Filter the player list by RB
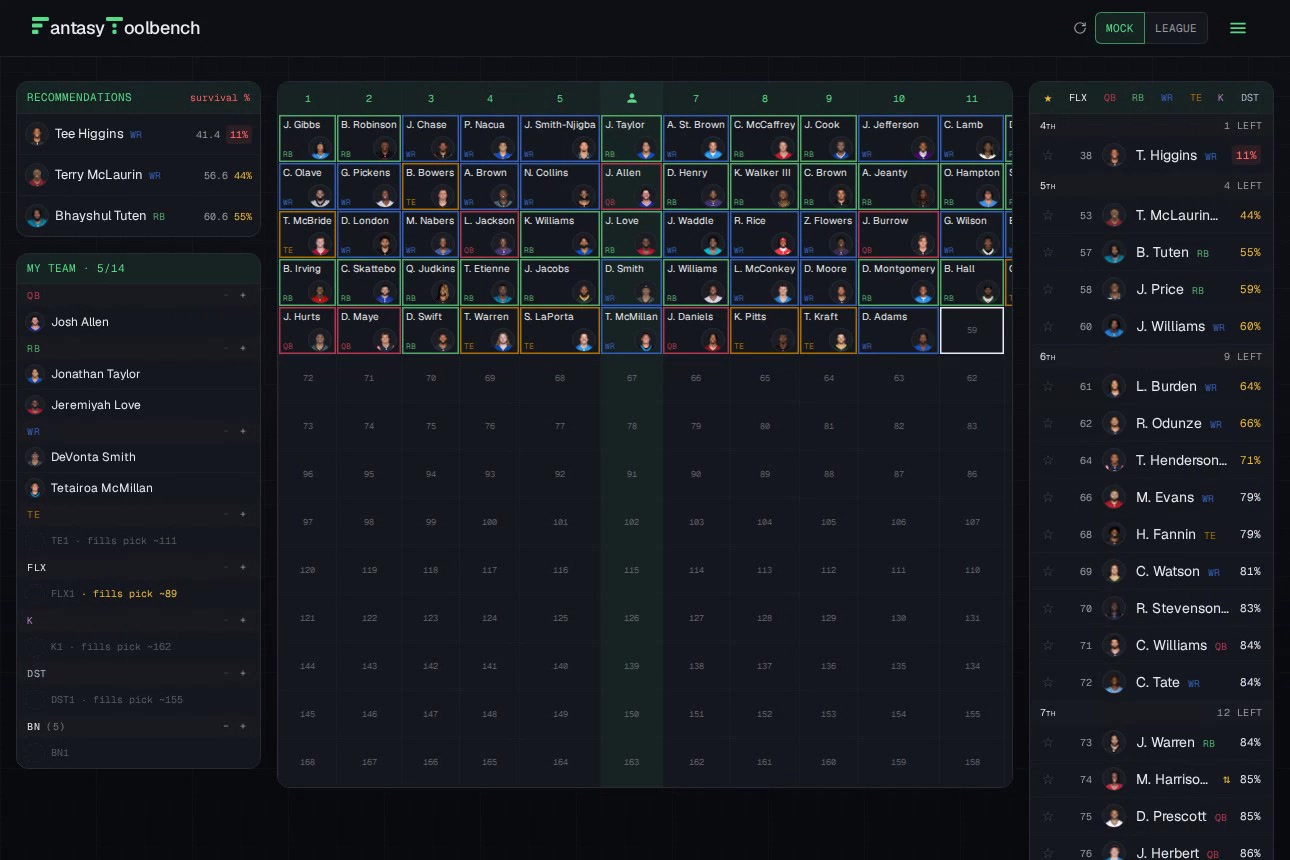Viewport: 1290px width, 860px height. [x=1138, y=98]
